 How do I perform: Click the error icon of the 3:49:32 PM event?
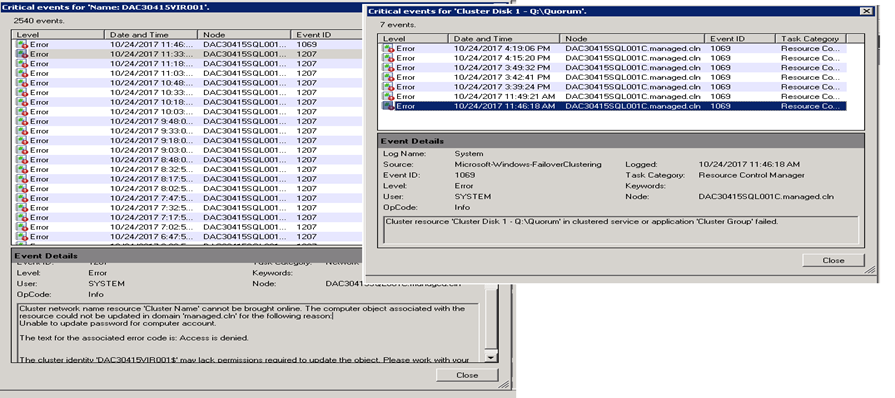pos(388,68)
